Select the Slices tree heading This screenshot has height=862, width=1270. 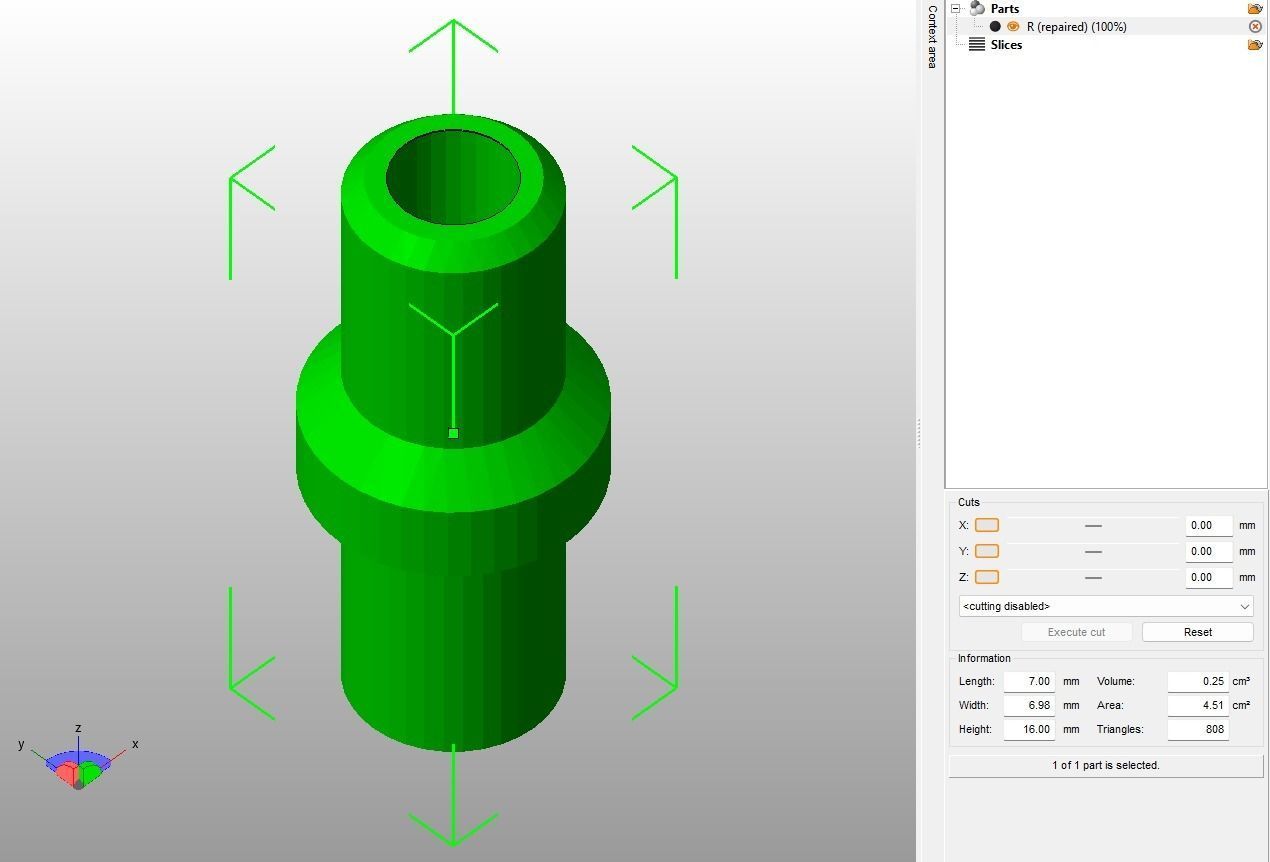(x=1006, y=45)
